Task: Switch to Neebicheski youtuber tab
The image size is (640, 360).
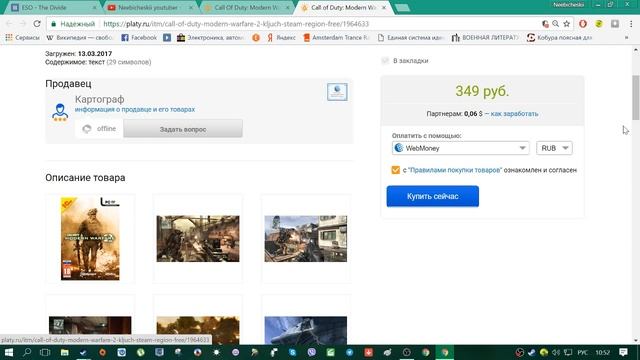Action: (x=148, y=7)
